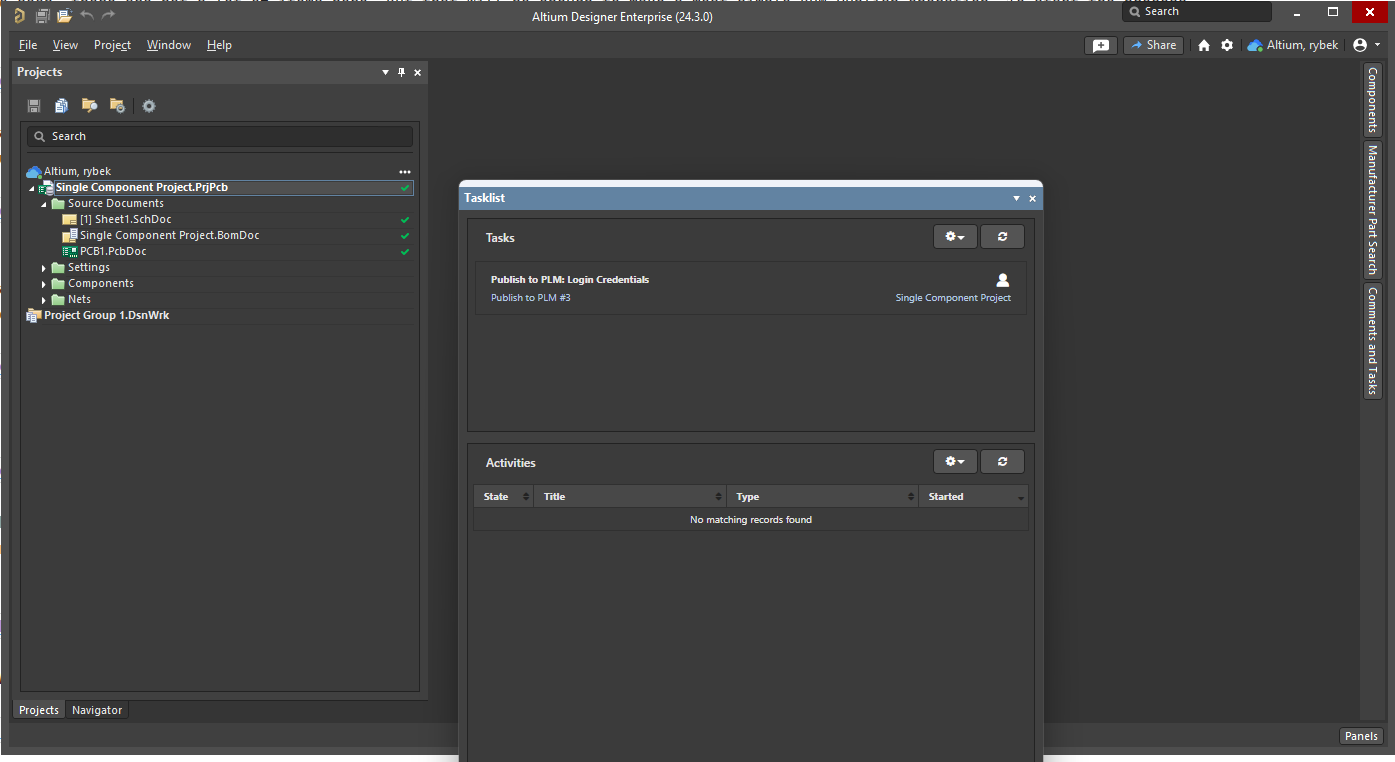Click the add comment speech bubble icon
This screenshot has height=762, width=1395.
click(1101, 45)
